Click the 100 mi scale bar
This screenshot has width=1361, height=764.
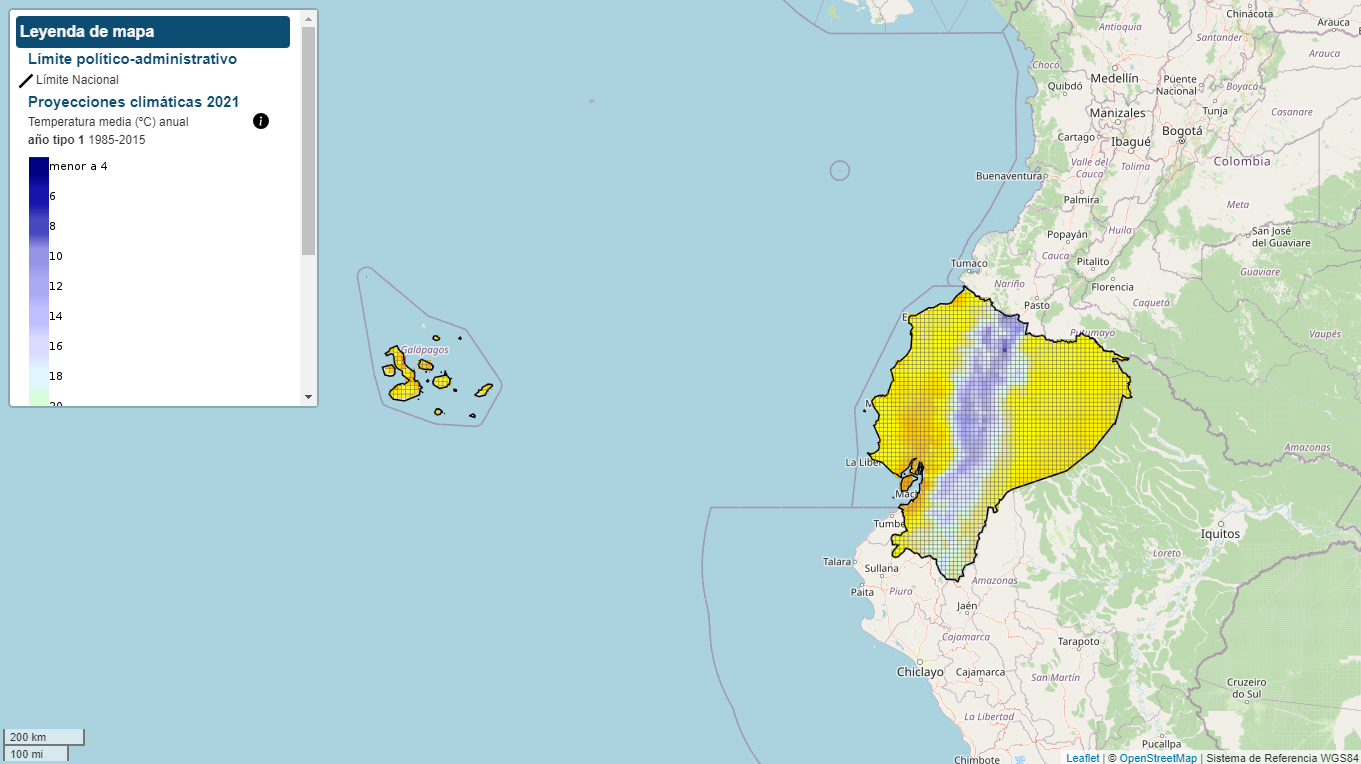pos(36,754)
